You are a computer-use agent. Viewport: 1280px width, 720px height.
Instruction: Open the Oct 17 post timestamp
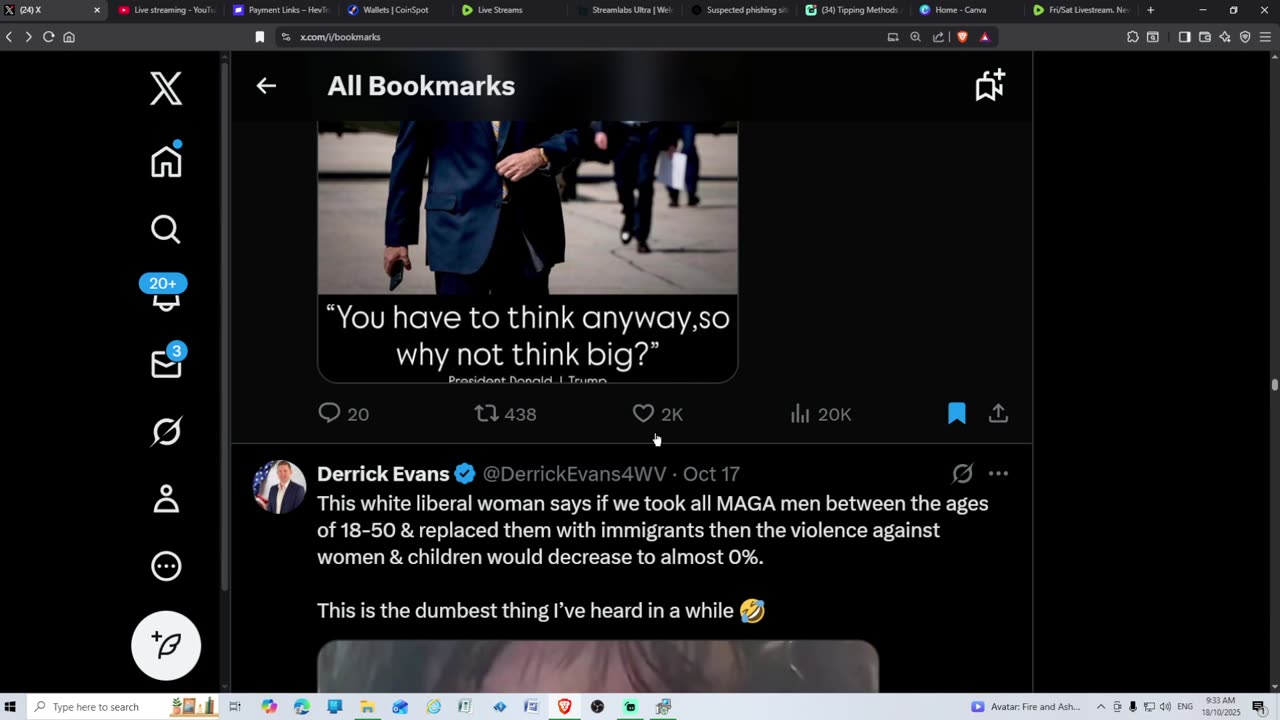[711, 474]
